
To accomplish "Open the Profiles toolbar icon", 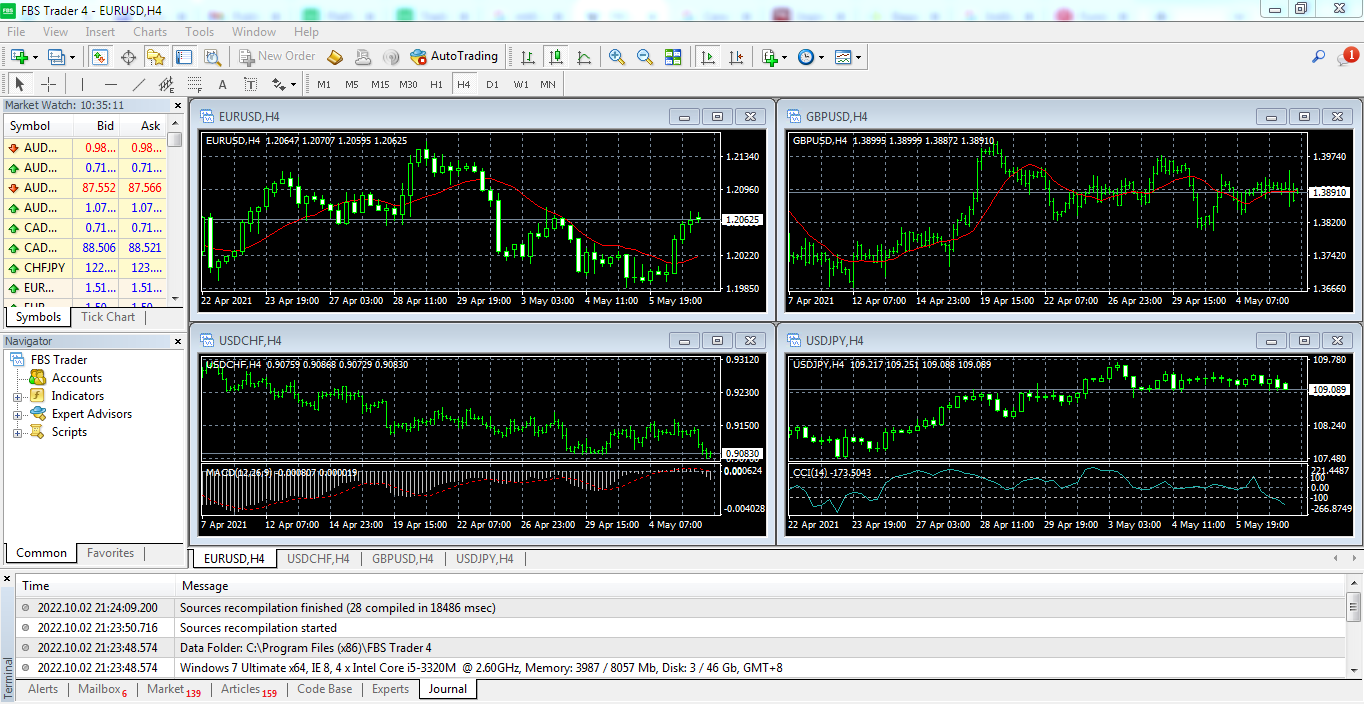I will 57,57.
